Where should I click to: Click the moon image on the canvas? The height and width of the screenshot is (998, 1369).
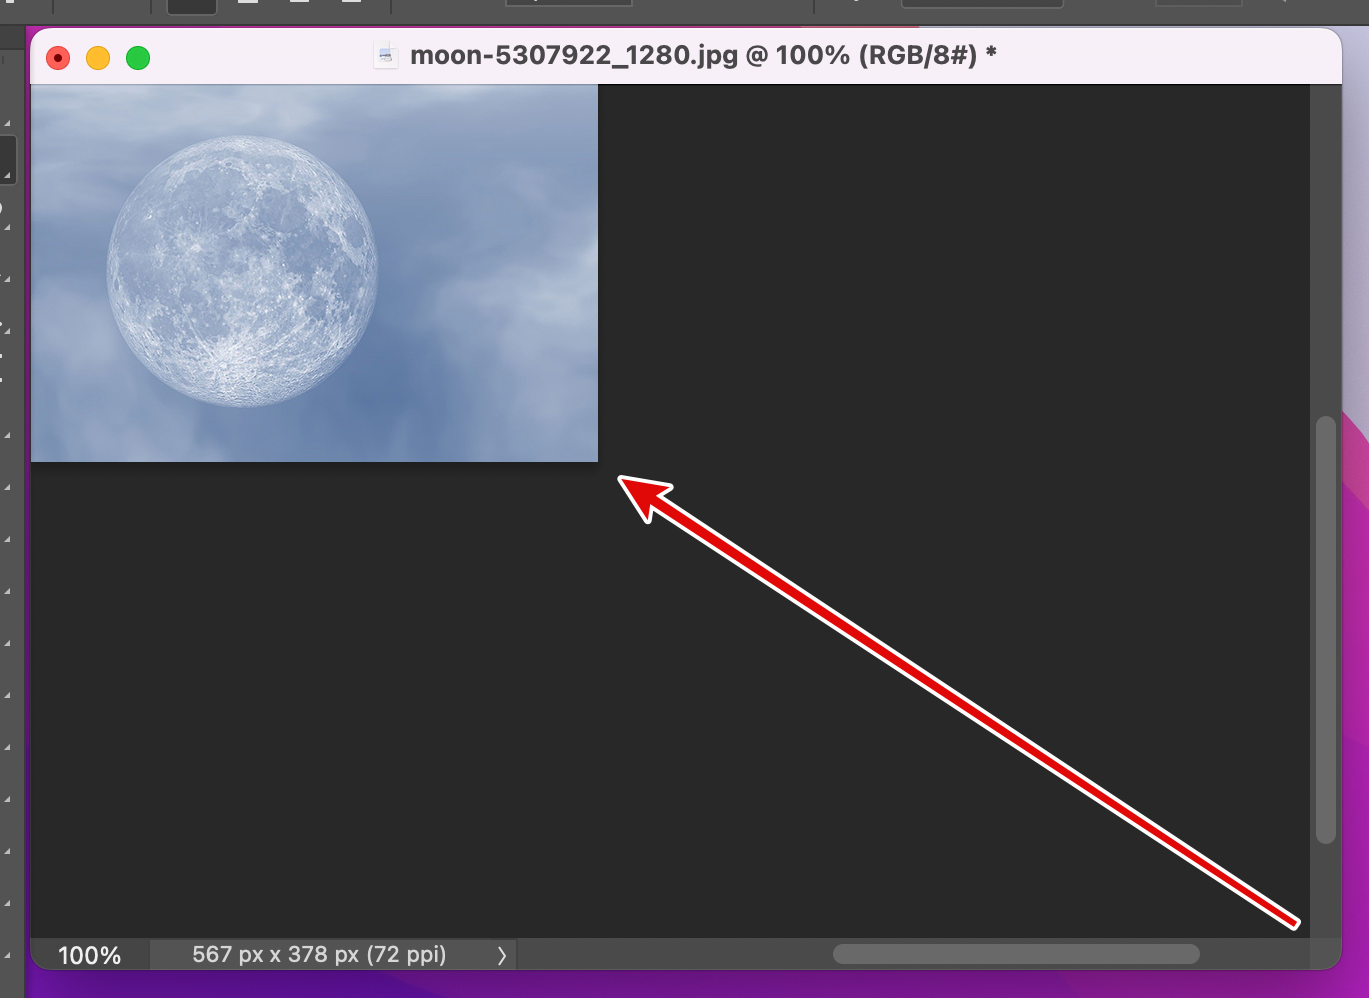242,272
